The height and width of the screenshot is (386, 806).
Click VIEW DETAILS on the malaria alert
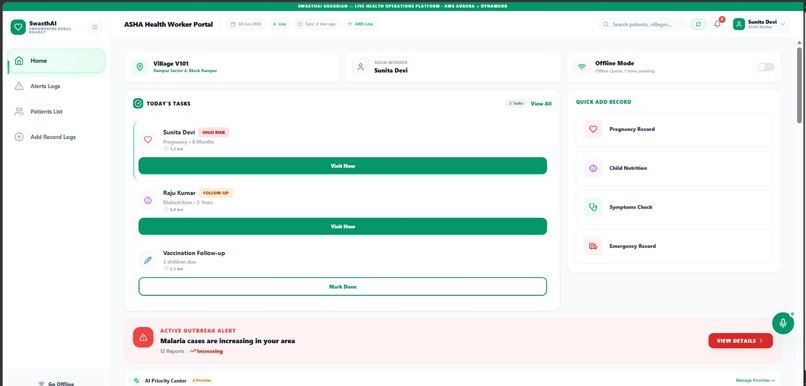pyautogui.click(x=740, y=341)
